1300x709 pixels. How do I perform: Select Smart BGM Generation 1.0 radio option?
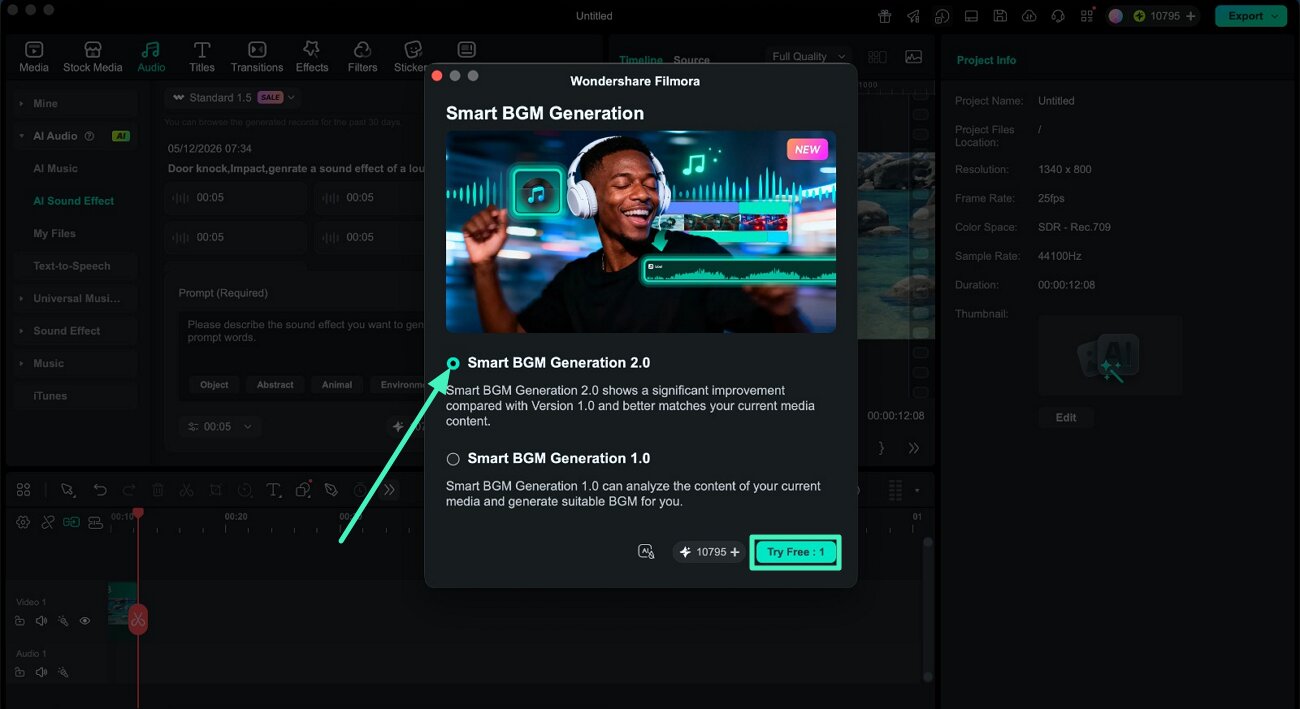453,459
